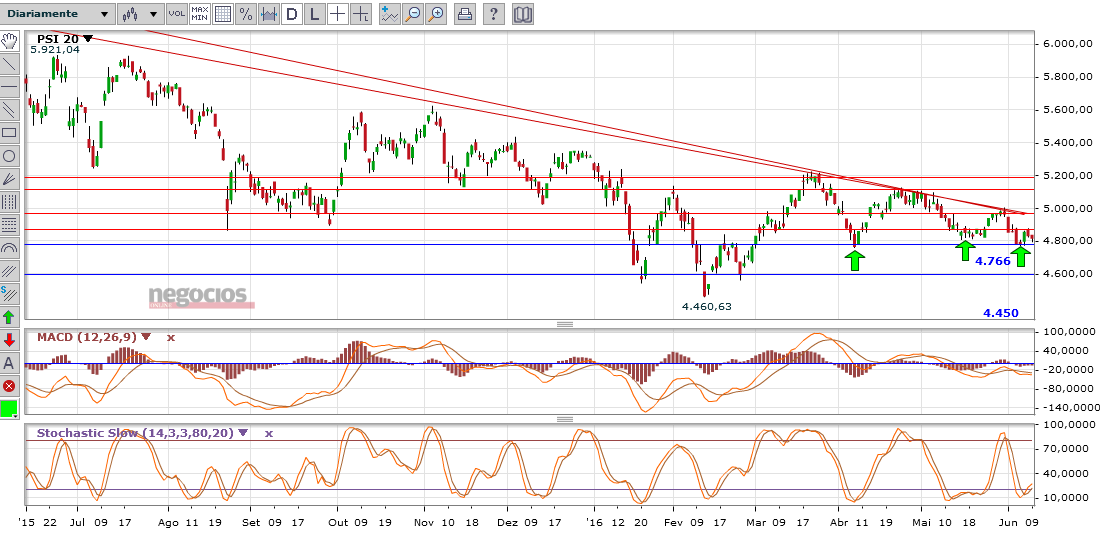Remove the MACD panel with x

tap(171, 337)
